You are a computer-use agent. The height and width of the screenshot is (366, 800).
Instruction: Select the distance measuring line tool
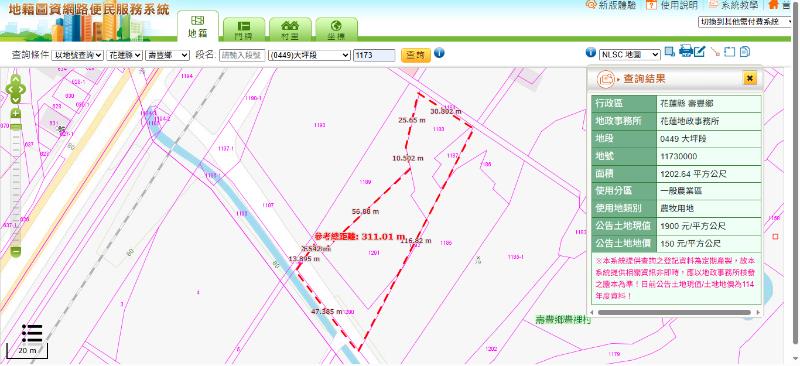(715, 52)
